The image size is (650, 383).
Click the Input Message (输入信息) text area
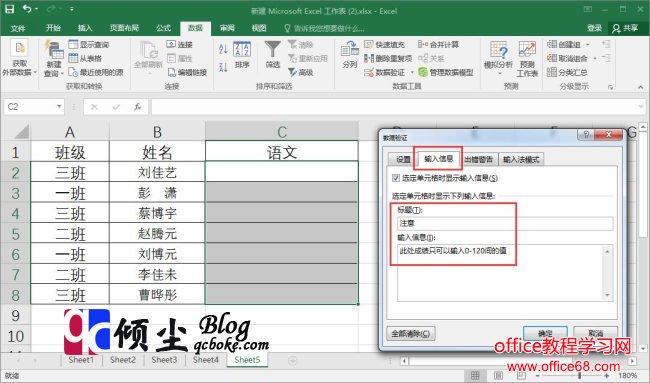[504, 272]
